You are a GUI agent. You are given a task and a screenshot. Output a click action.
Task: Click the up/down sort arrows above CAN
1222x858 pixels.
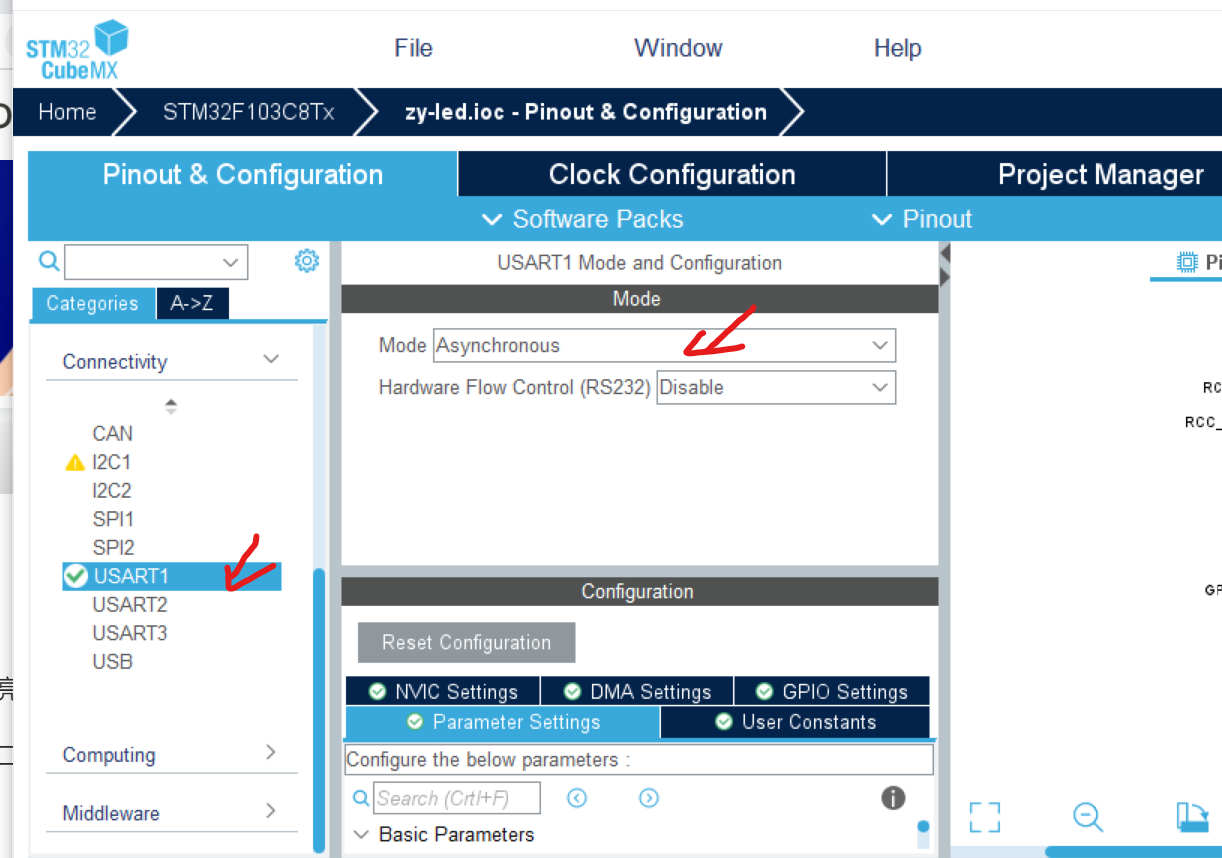click(x=171, y=406)
